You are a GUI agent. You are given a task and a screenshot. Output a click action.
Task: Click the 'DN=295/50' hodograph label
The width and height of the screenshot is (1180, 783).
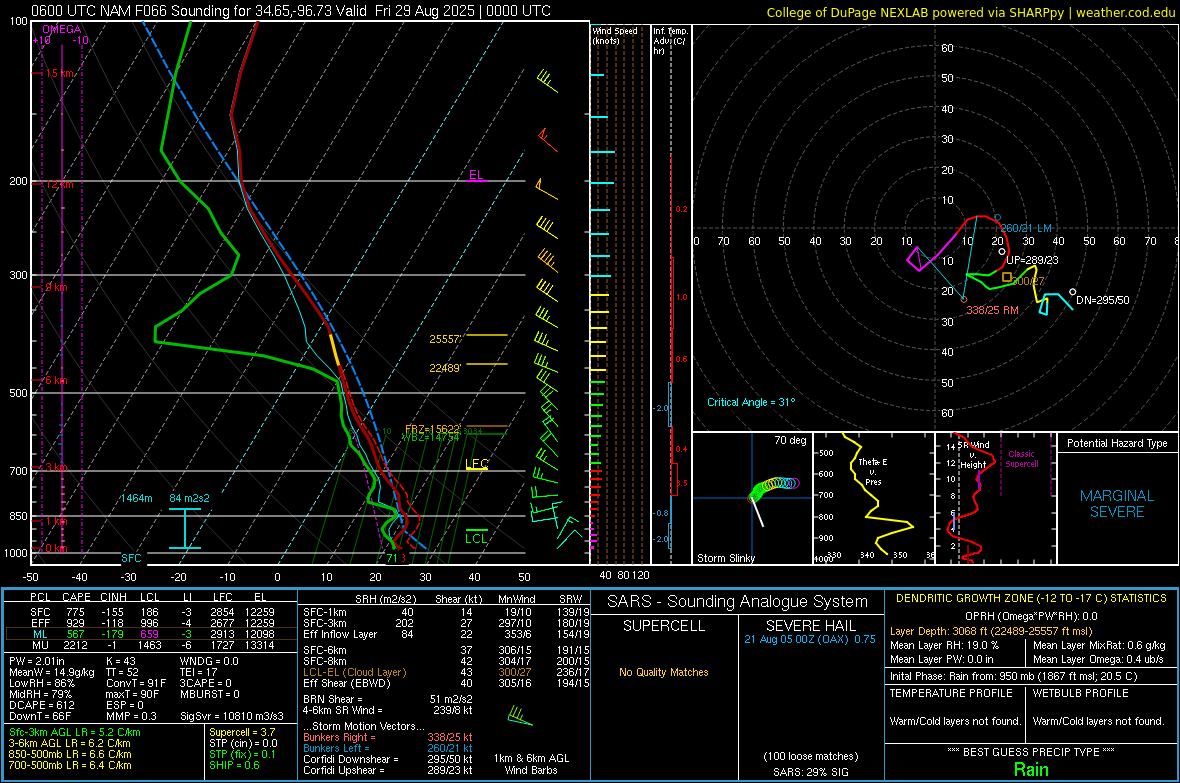point(1103,300)
